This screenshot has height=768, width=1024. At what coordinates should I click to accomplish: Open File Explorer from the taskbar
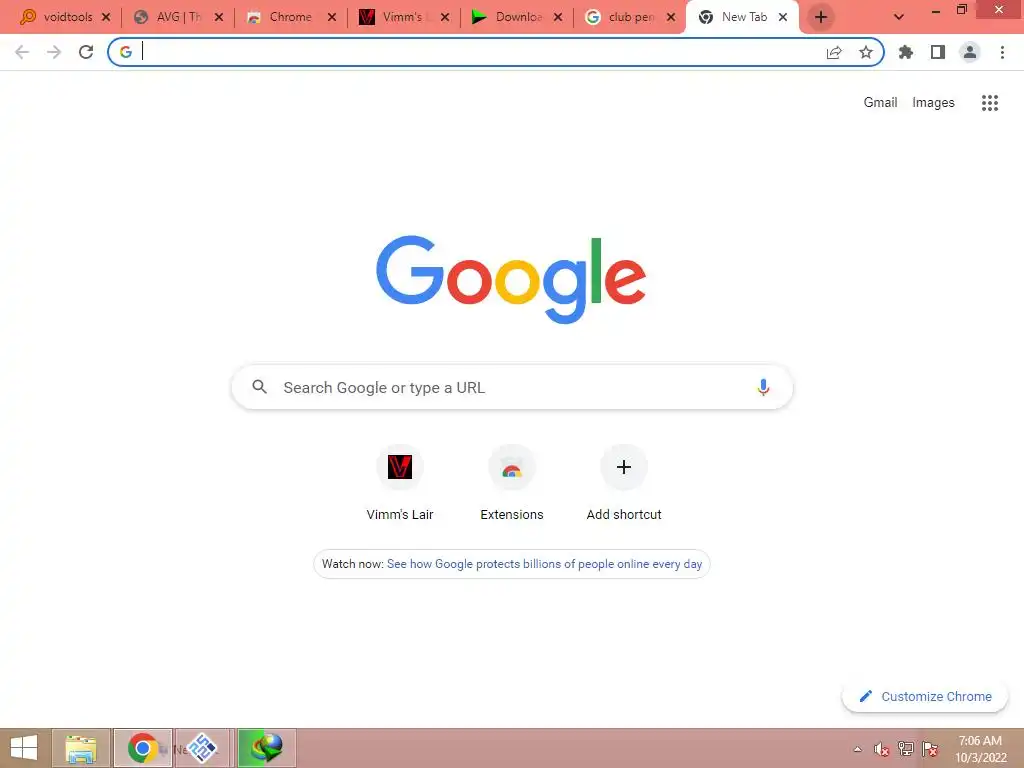pos(81,748)
